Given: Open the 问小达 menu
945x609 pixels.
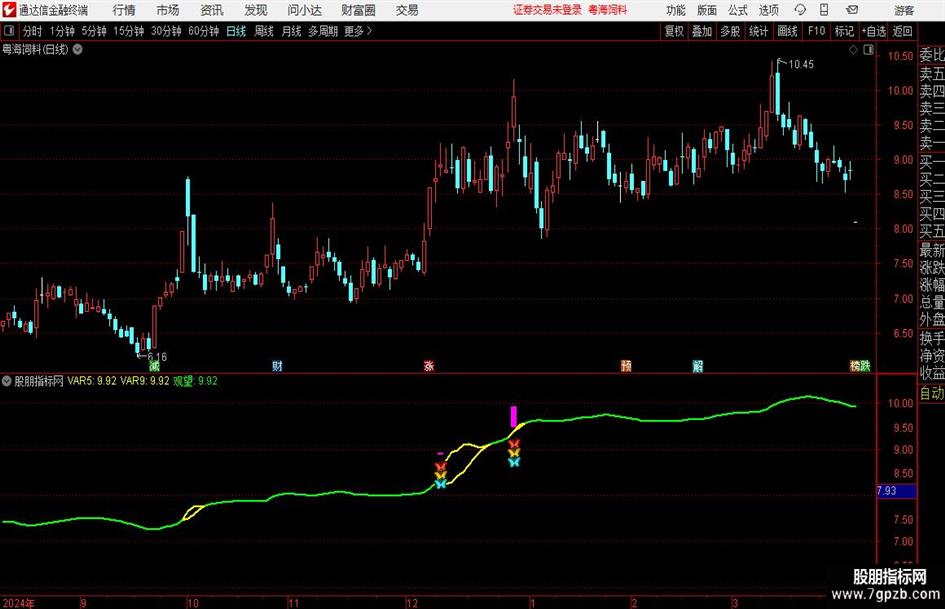Looking at the screenshot, I should click(x=304, y=10).
